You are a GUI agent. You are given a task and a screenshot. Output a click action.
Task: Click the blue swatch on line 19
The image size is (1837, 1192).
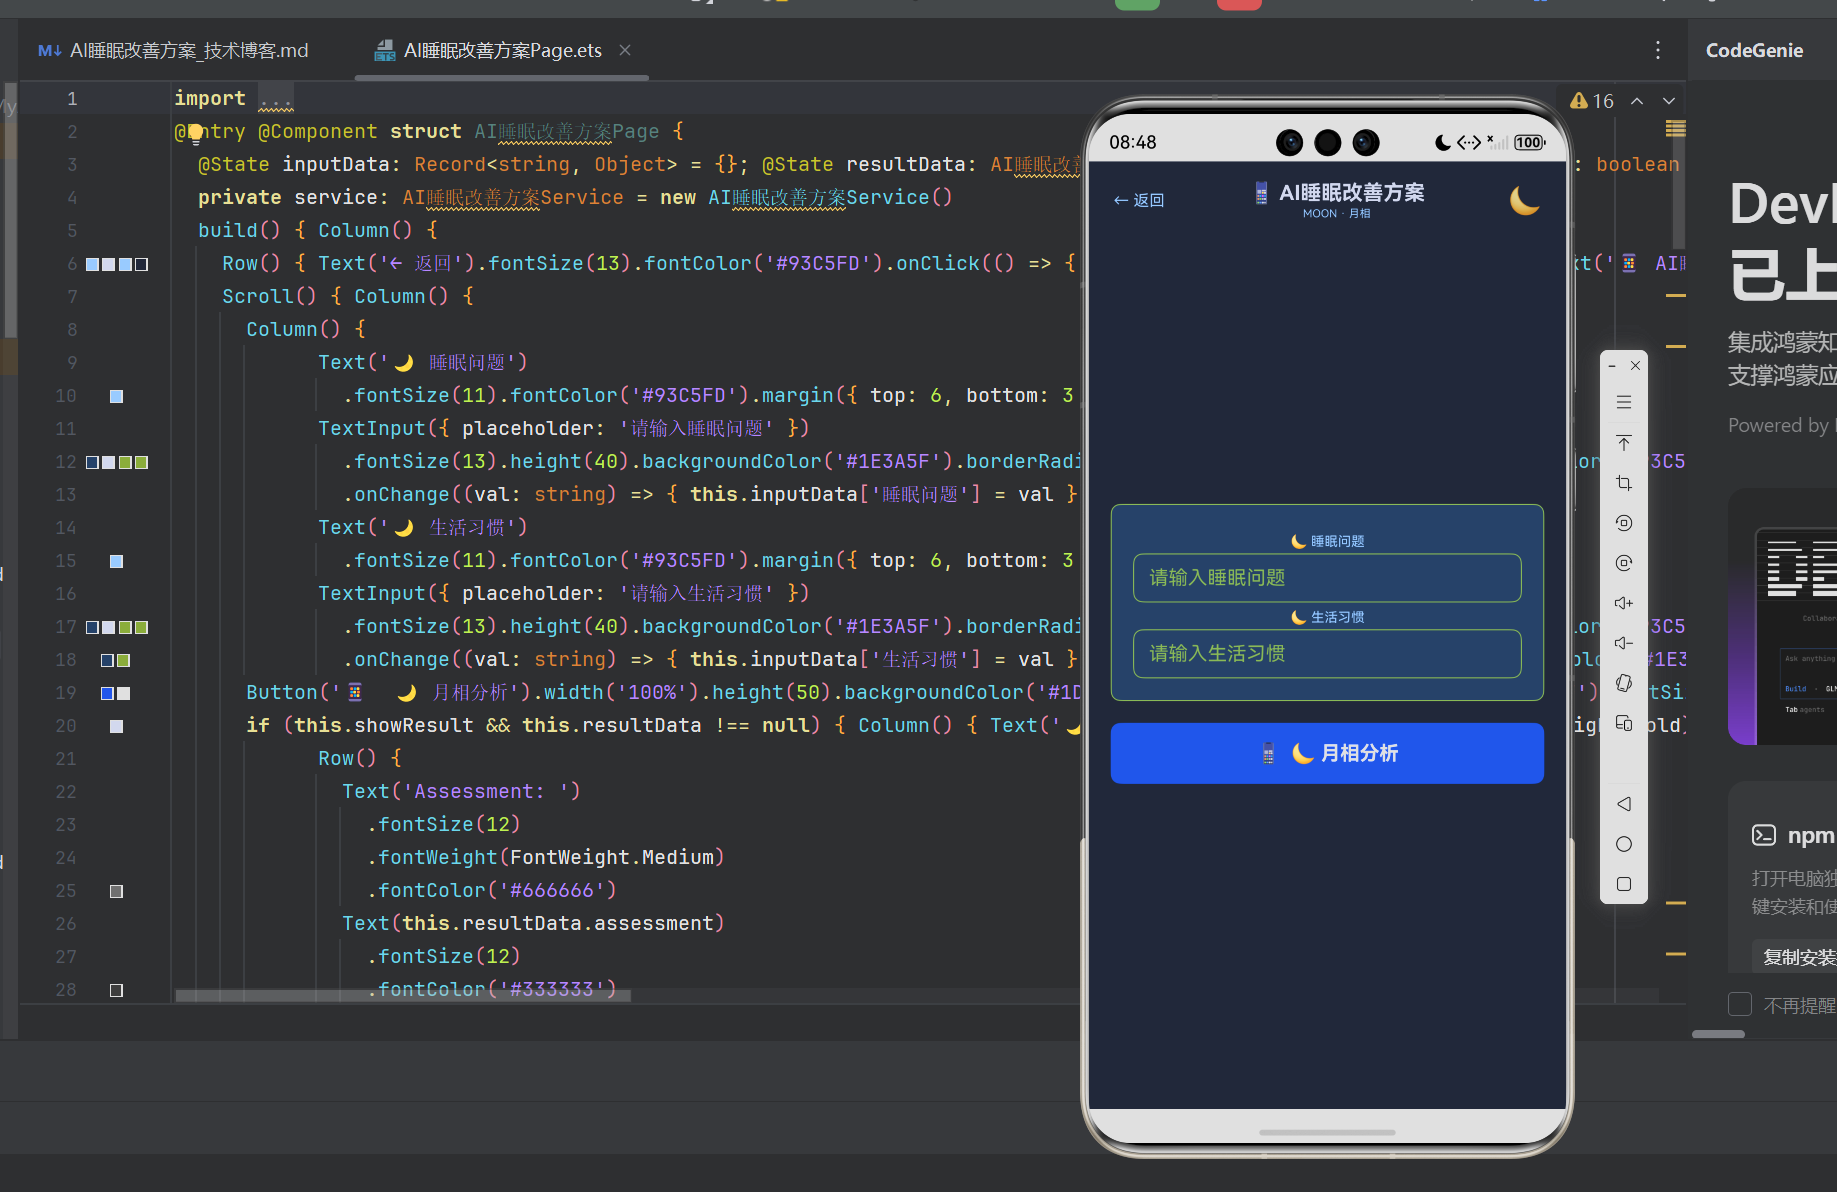point(107,694)
